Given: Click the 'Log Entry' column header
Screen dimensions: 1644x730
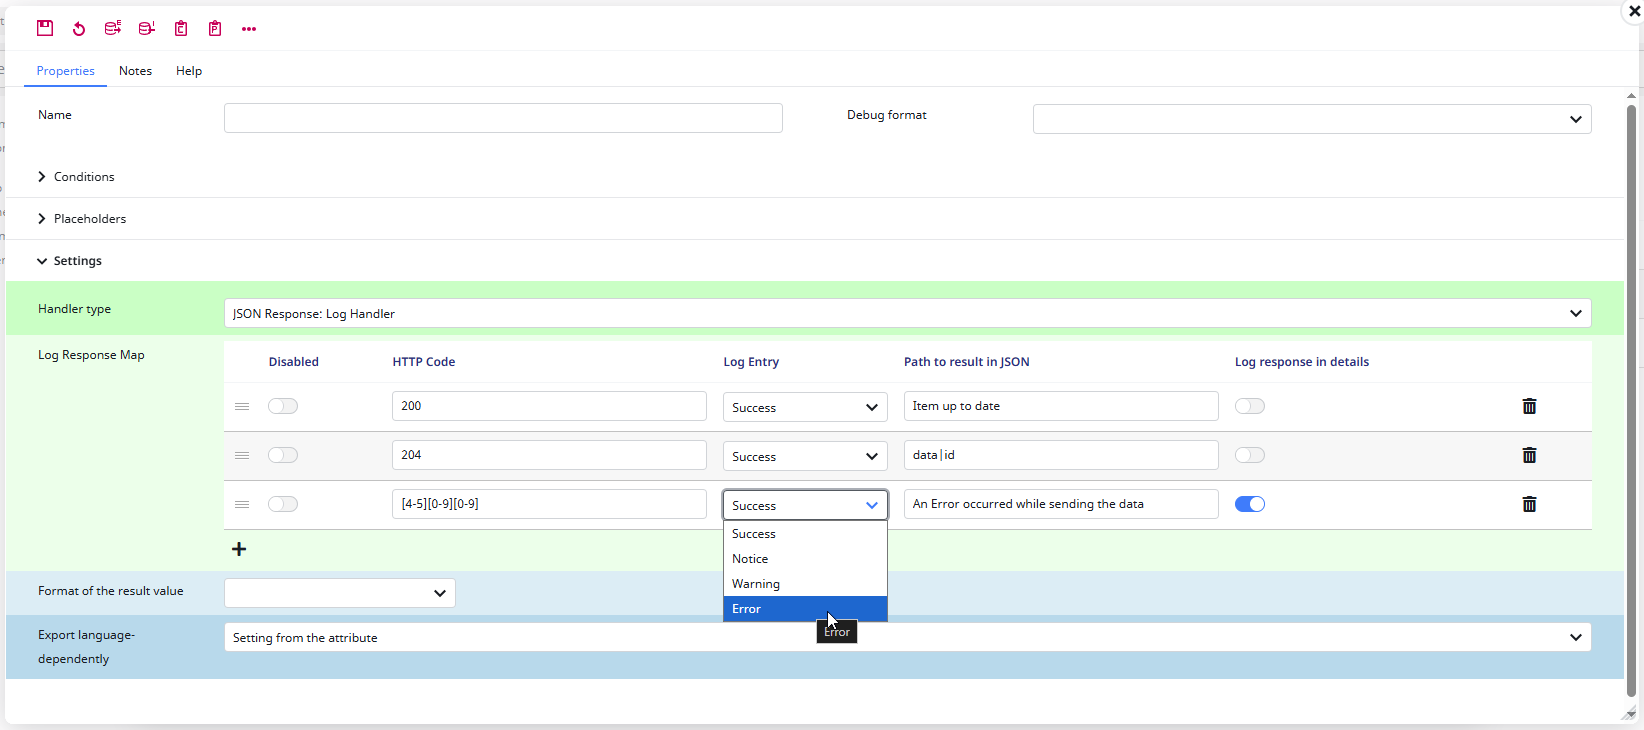Looking at the screenshot, I should click(x=751, y=362).
